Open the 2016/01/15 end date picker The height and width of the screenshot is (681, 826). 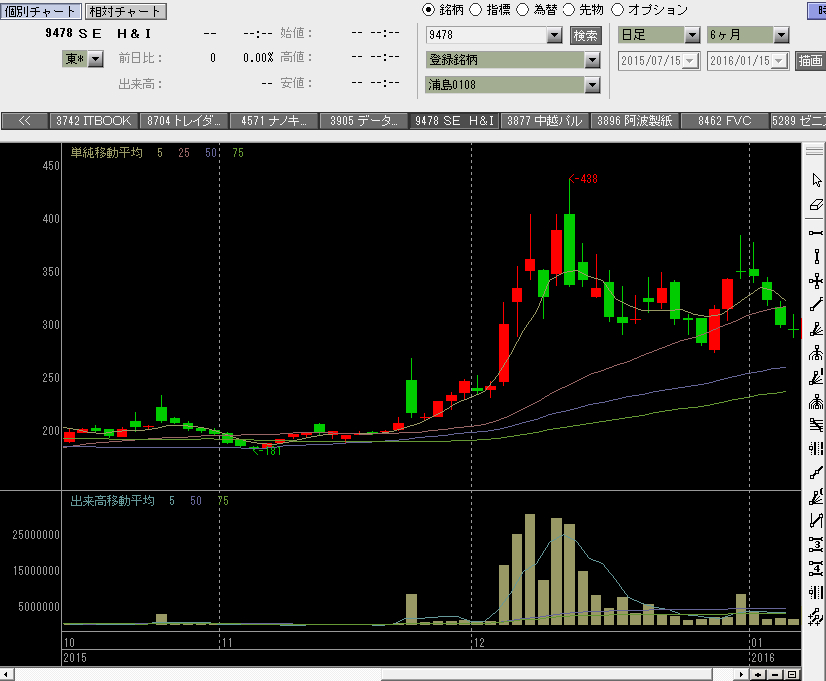pyautogui.click(x=780, y=61)
